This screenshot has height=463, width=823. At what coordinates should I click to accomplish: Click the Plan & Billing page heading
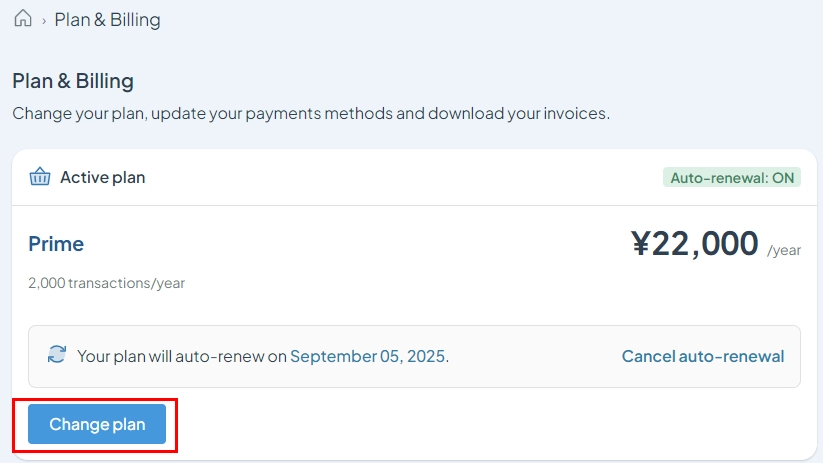click(x=73, y=81)
